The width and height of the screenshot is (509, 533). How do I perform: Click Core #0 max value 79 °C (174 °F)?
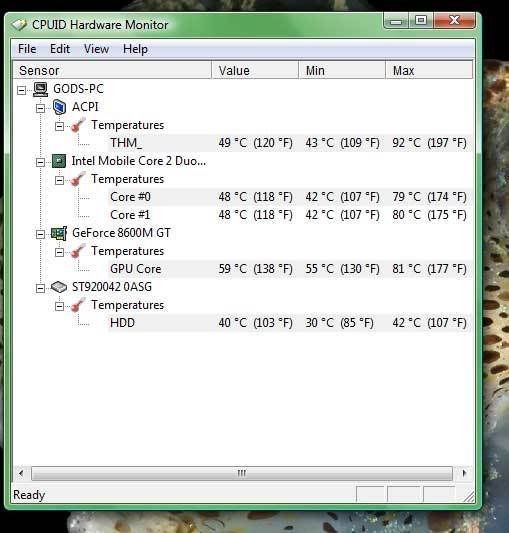point(429,197)
